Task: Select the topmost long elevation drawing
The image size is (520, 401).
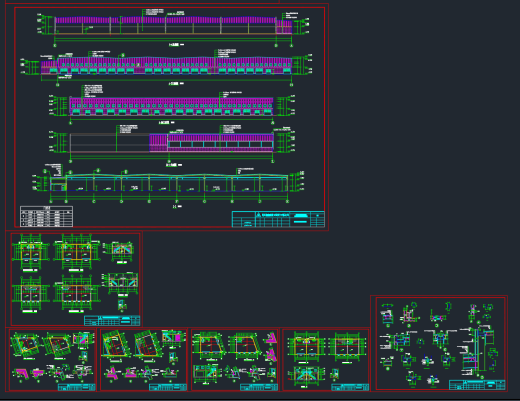Action: (x=173, y=26)
